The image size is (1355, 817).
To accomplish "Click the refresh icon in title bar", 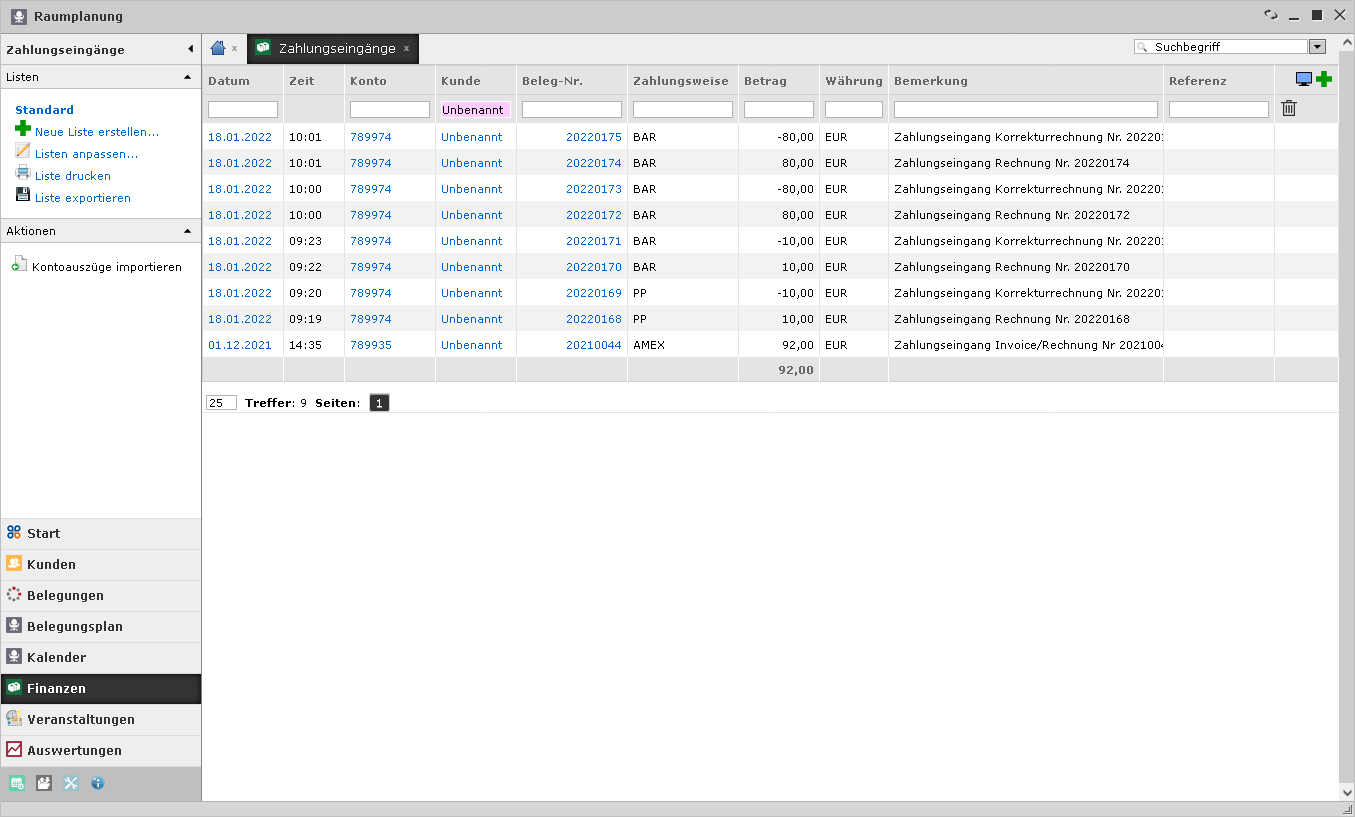I will tap(1271, 15).
